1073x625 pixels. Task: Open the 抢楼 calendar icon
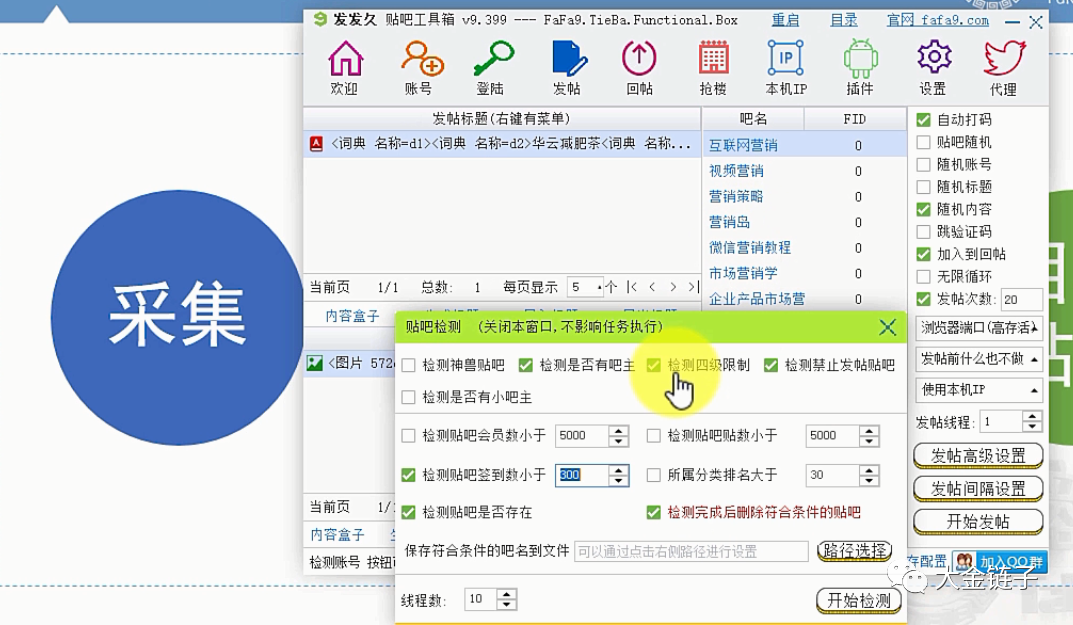[713, 67]
